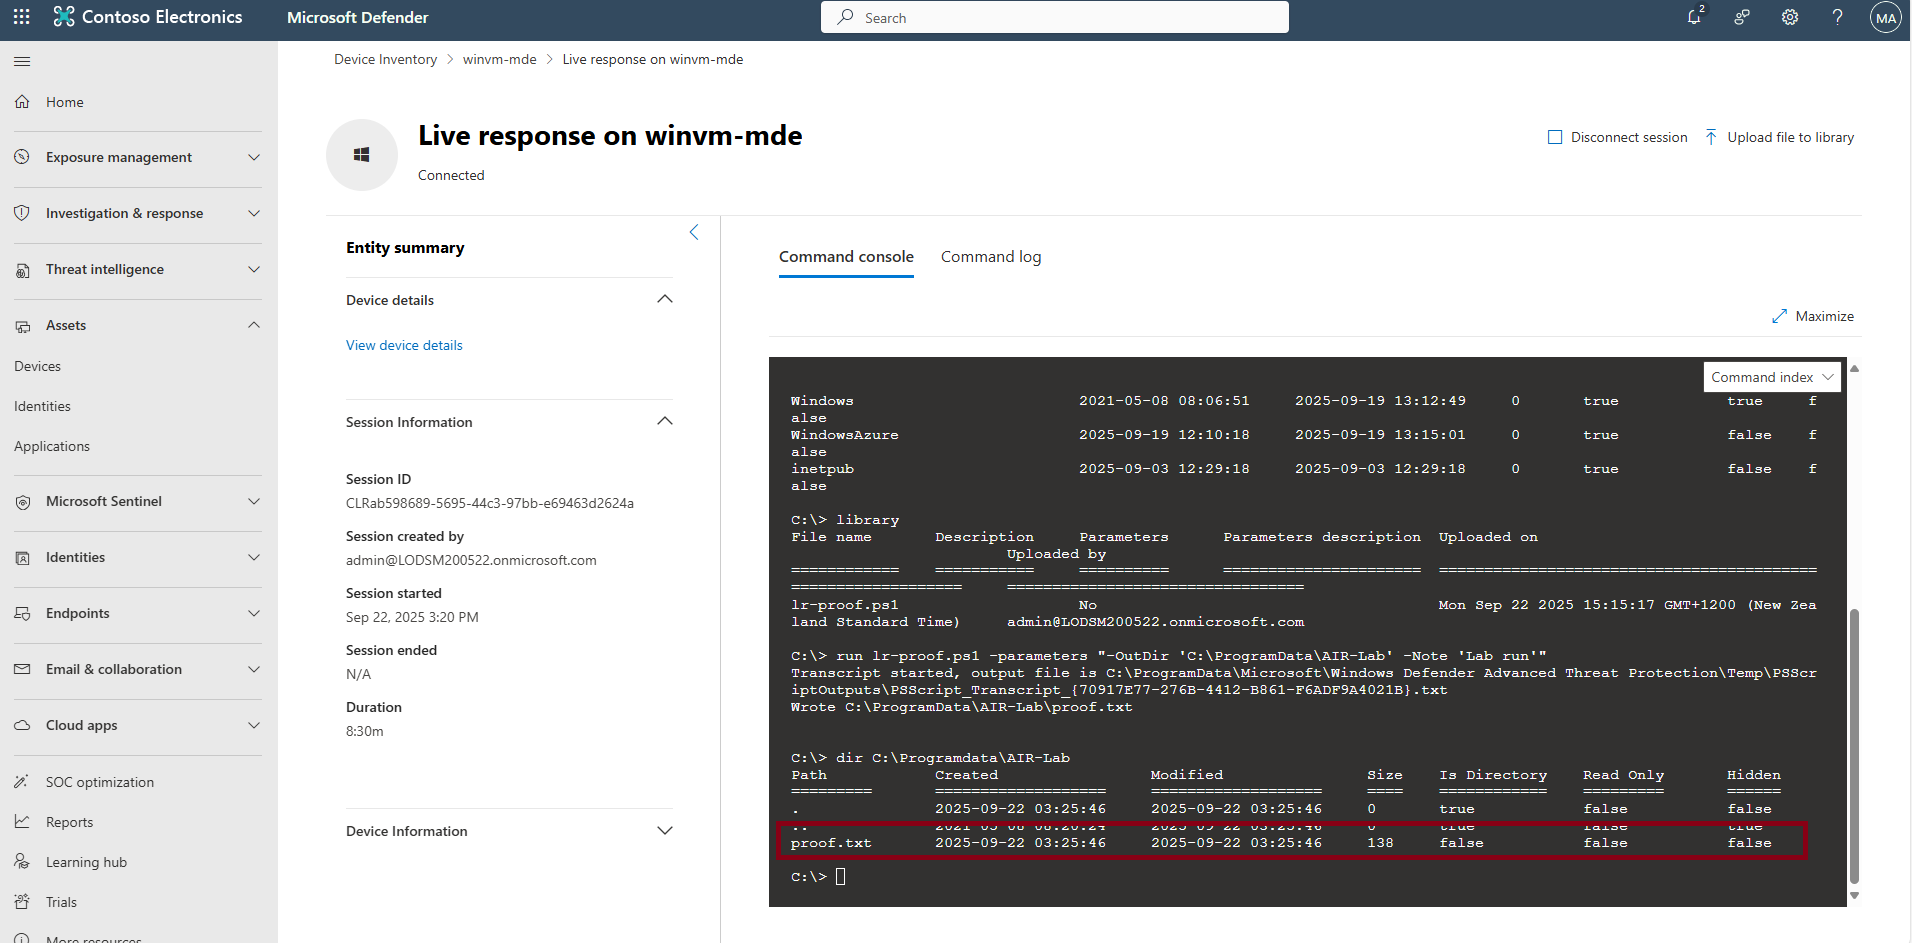Collapse the Assets section chevron
Screen dimensions: 1912x943
[254, 325]
